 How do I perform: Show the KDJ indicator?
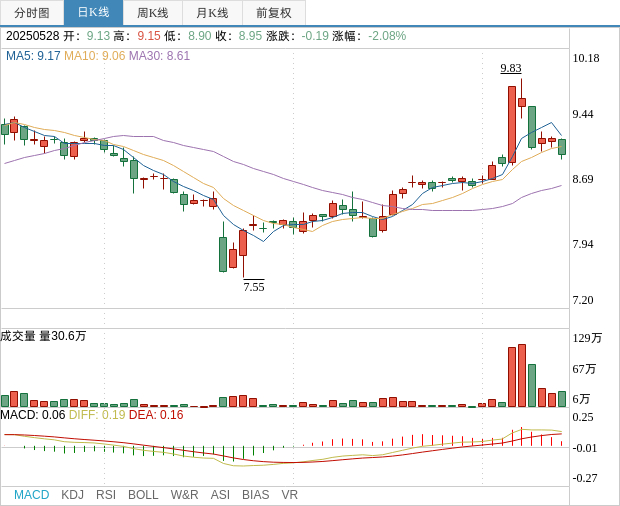[72, 495]
